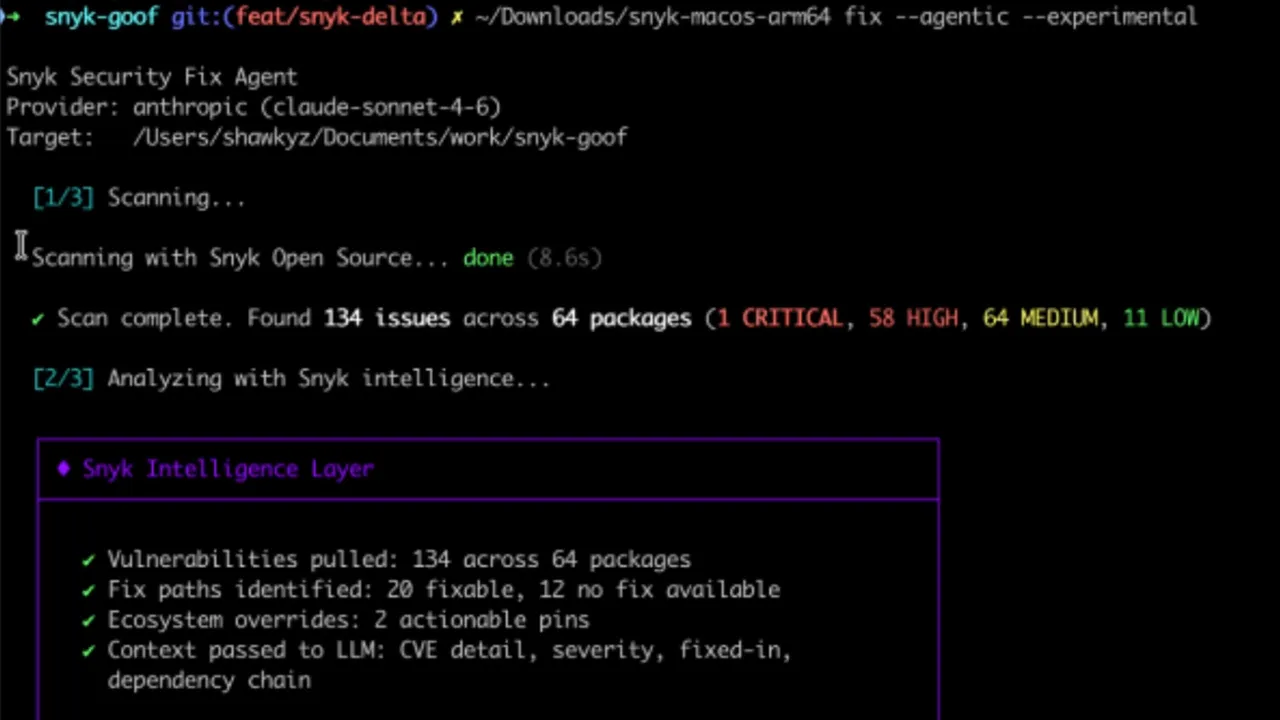Click the 'Scanning with Snyk Open Source...' line
The height and width of the screenshot is (720, 1280).
pos(241,258)
